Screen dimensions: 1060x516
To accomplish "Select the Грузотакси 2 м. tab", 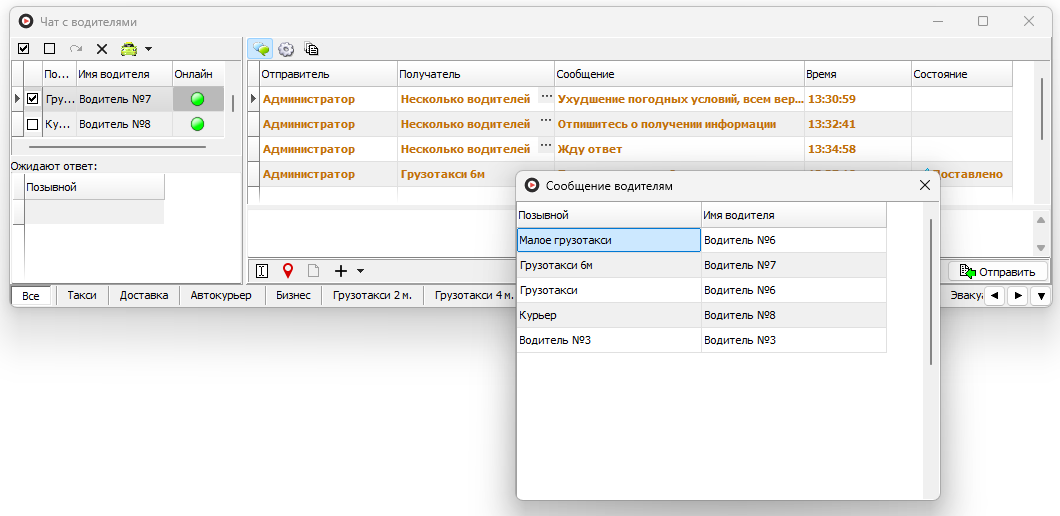I will tap(372, 296).
